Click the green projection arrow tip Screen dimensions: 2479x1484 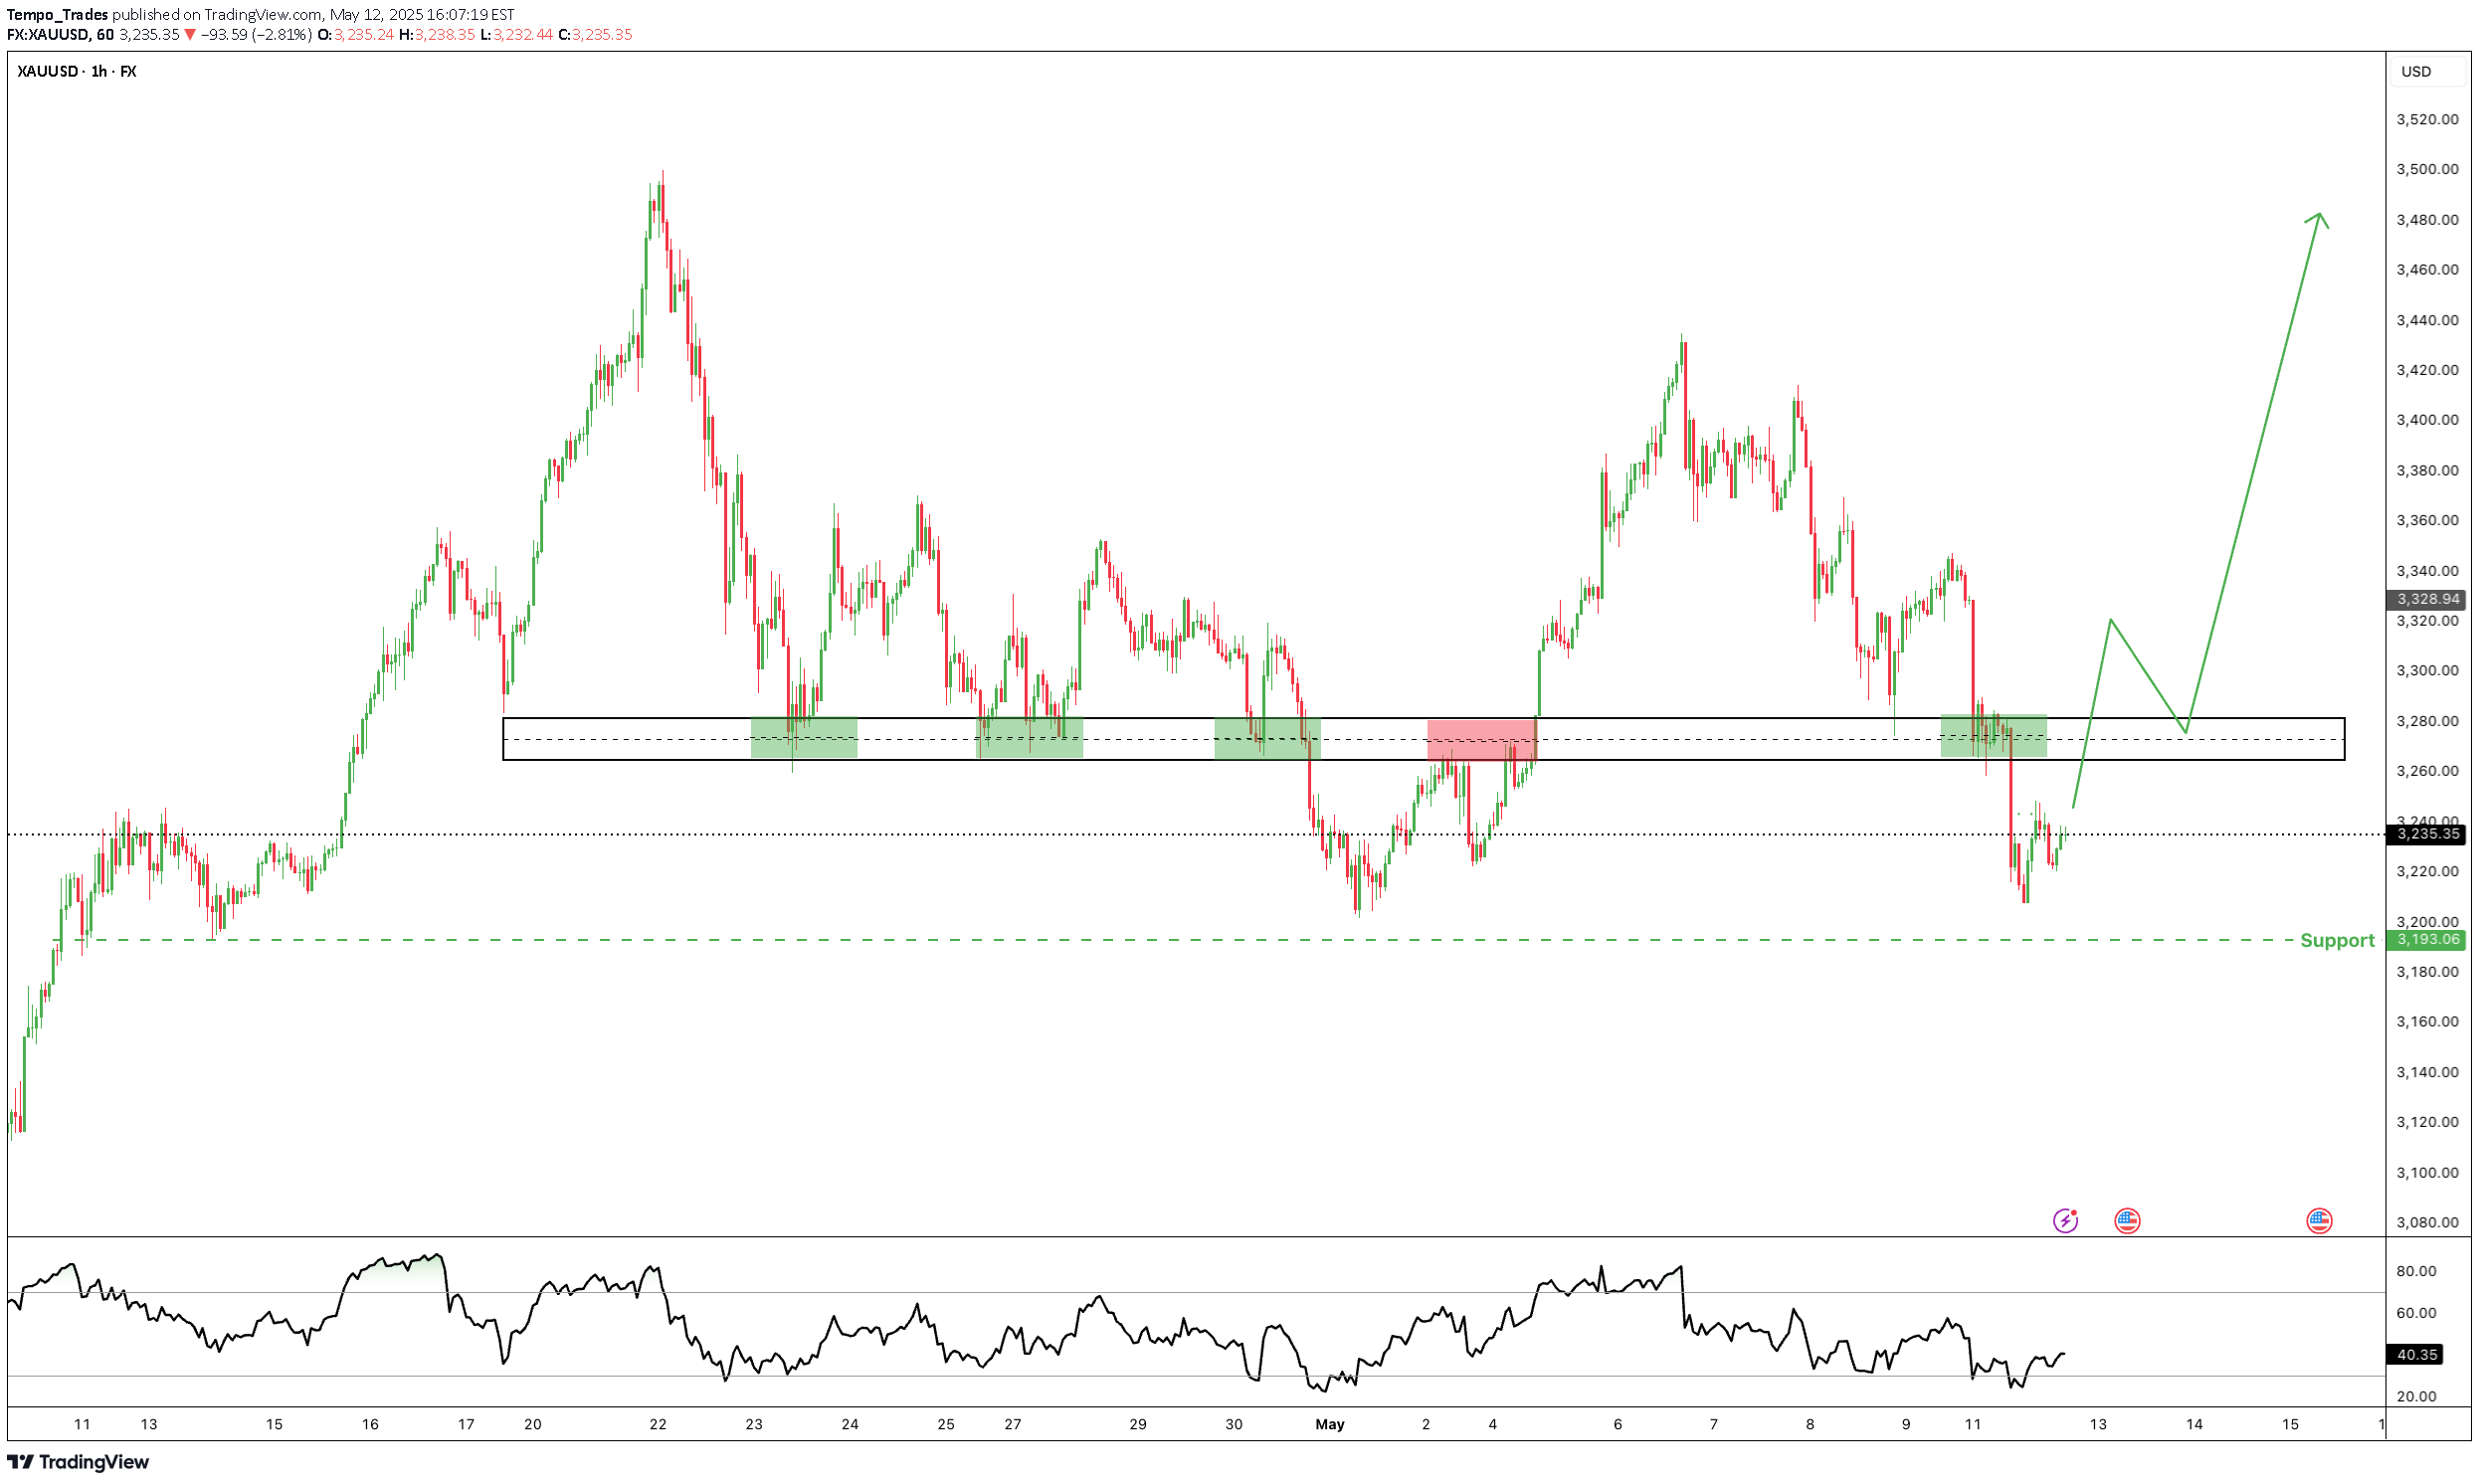2319,216
